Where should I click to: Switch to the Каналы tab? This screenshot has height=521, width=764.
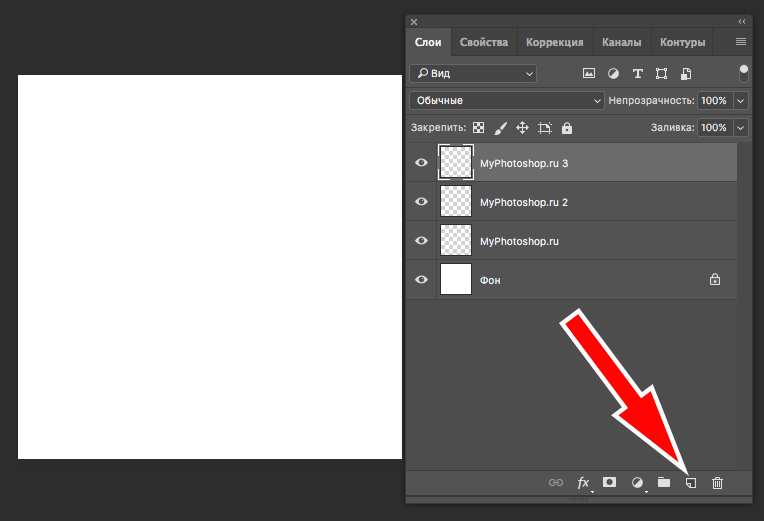pos(621,42)
